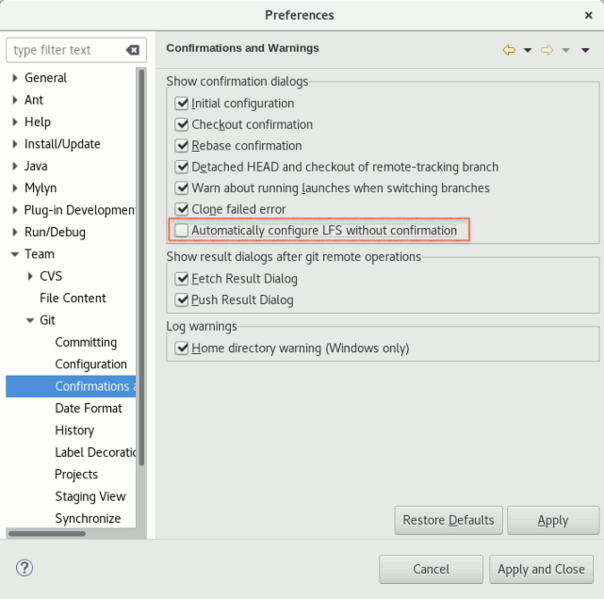The height and width of the screenshot is (599, 604).
Task: Close the Preferences dialog
Action: [588, 15]
